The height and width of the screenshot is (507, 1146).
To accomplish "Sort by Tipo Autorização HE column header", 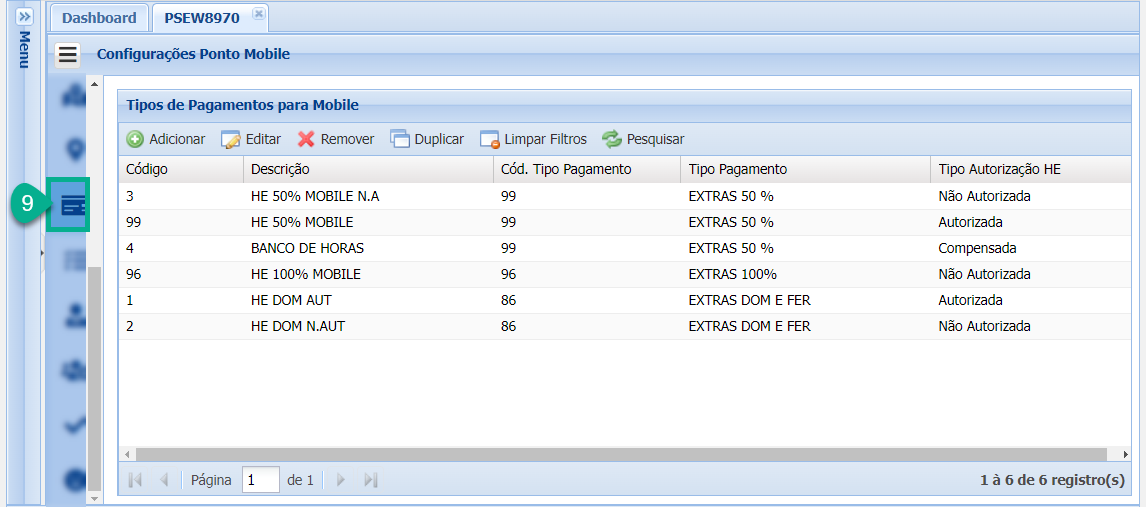I will (1031, 169).
